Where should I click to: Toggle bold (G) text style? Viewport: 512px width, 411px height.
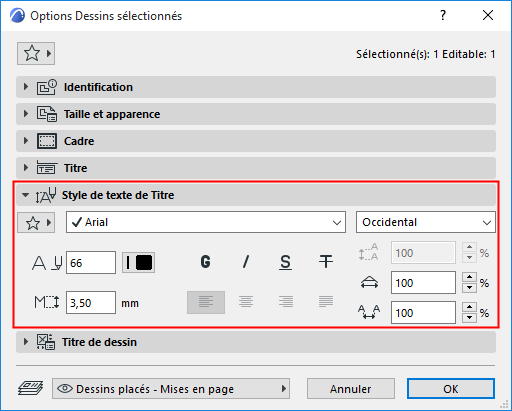click(x=206, y=262)
